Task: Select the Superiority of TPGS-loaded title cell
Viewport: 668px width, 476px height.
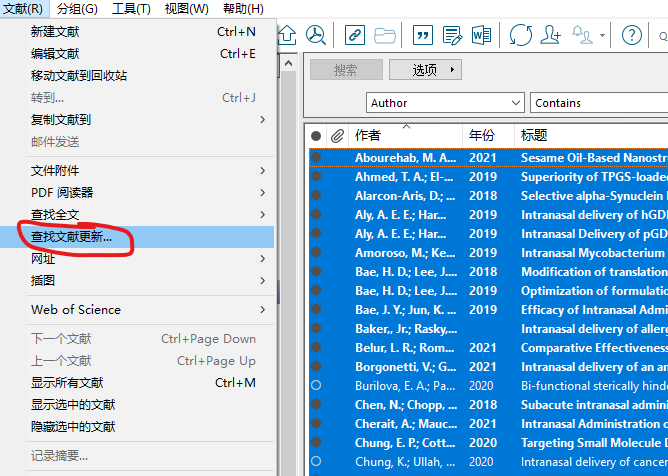Action: [x=594, y=177]
